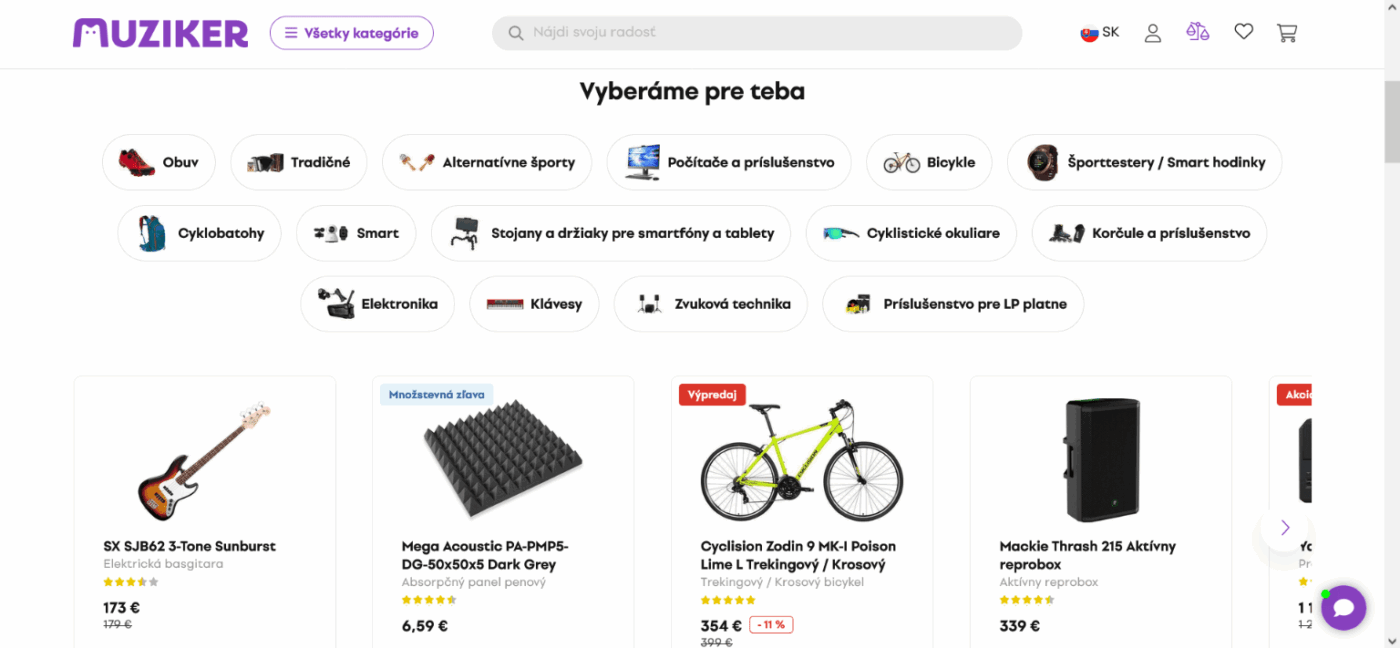Click the Muziker logo
The image size is (1400, 648).
pyautogui.click(x=160, y=33)
